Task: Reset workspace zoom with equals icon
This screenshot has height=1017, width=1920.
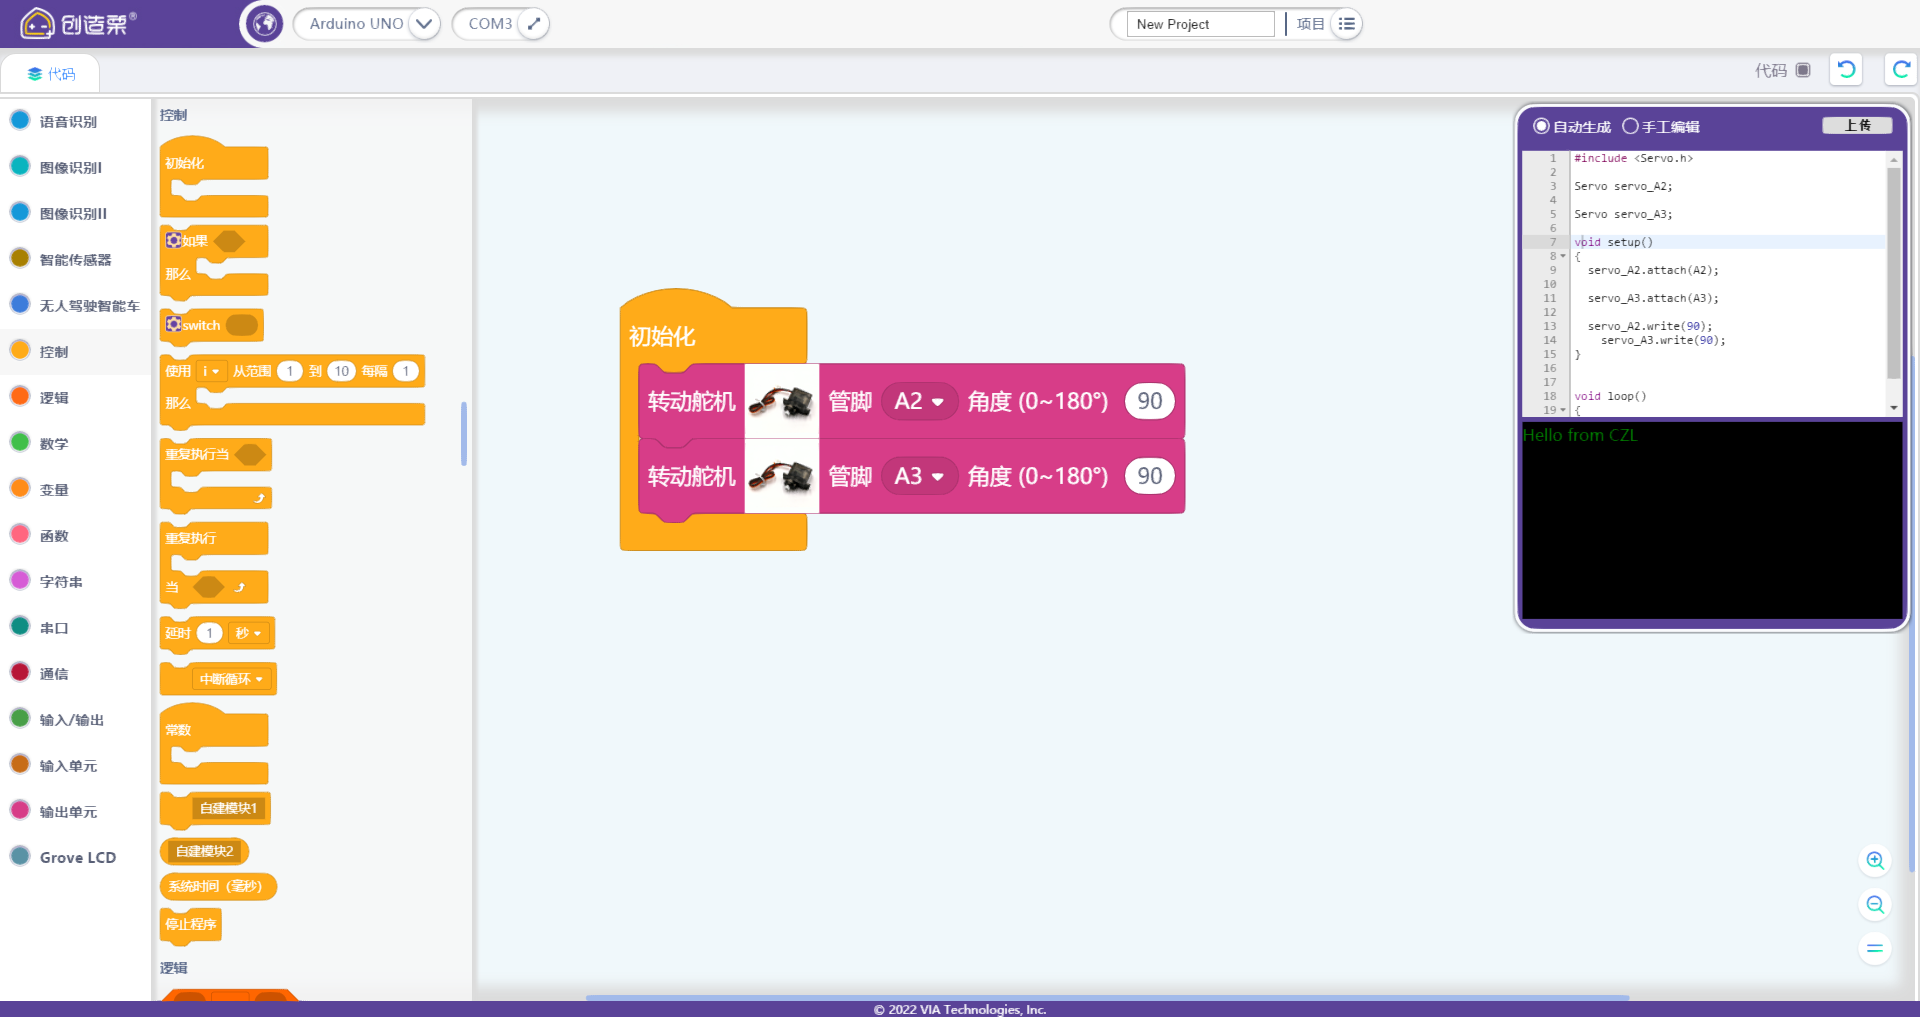Action: pos(1875,948)
